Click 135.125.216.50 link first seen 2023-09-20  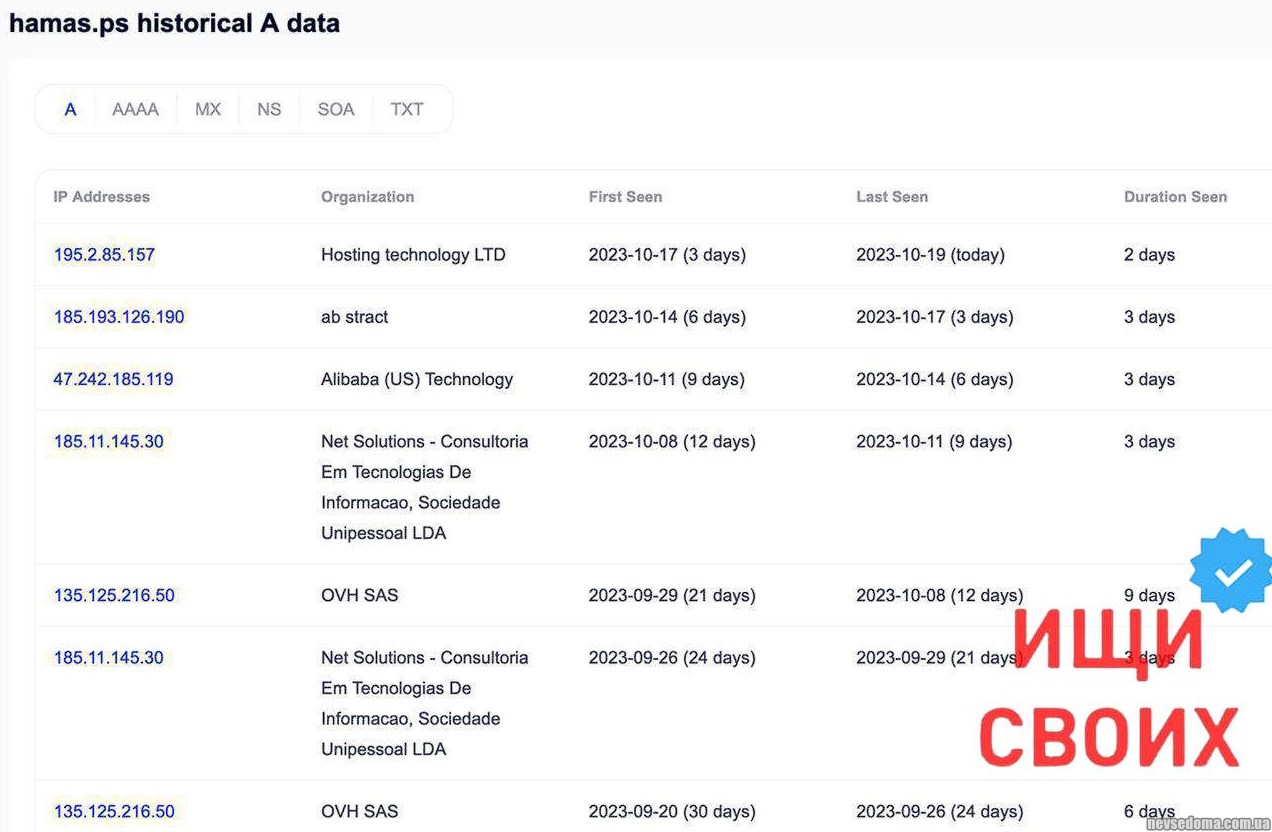[x=114, y=811]
